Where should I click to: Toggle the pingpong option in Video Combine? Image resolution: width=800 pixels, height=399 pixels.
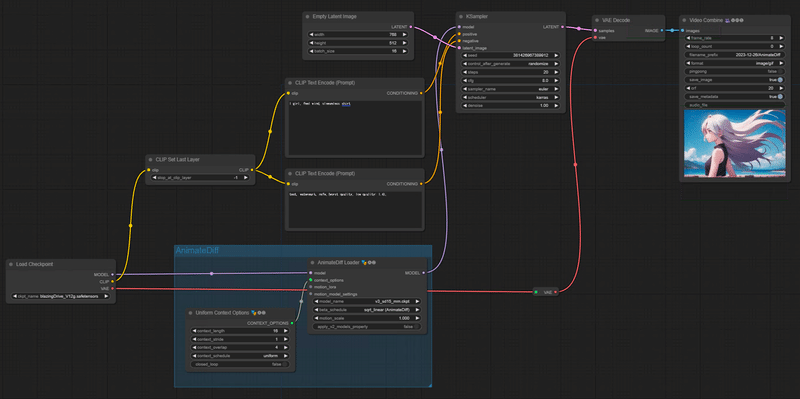734,71
